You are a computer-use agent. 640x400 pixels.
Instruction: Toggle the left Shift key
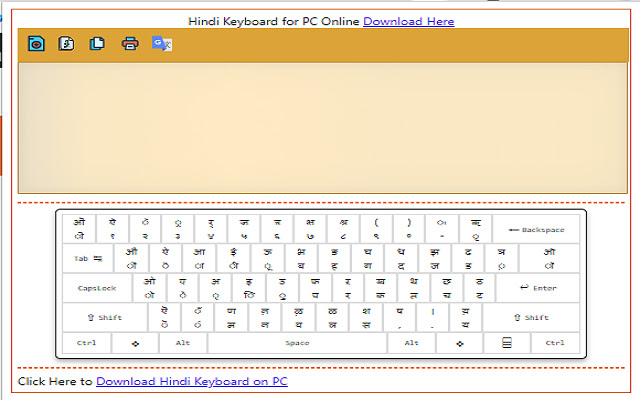pos(105,318)
